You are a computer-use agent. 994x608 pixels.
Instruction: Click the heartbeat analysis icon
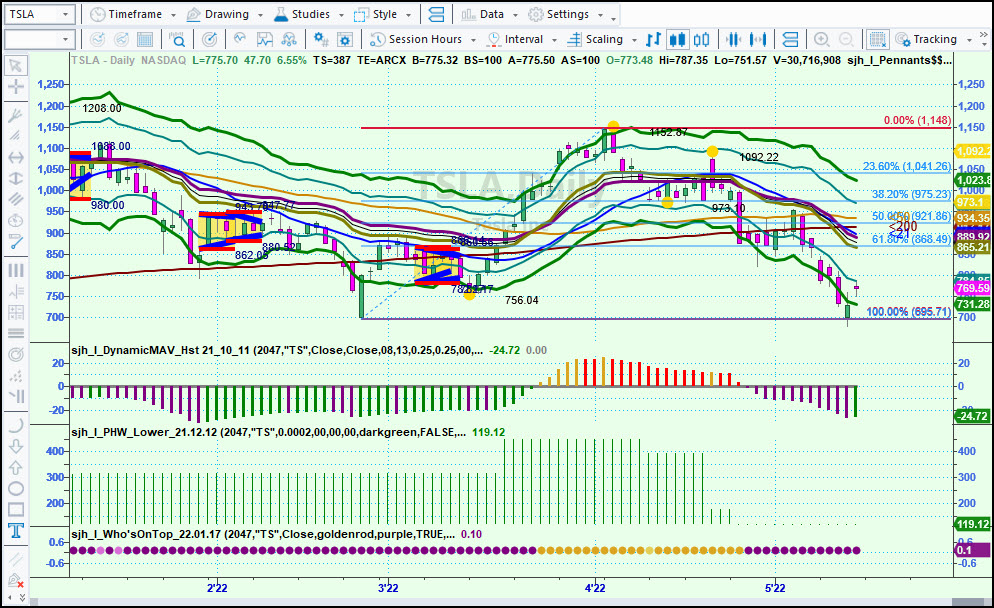click(x=240, y=39)
